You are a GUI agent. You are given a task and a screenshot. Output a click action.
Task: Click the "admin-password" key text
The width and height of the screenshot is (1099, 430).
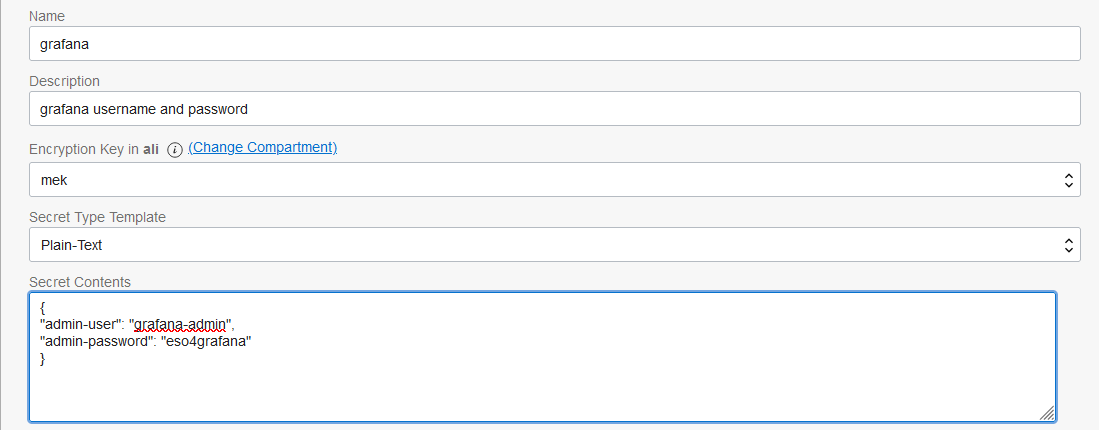point(96,342)
